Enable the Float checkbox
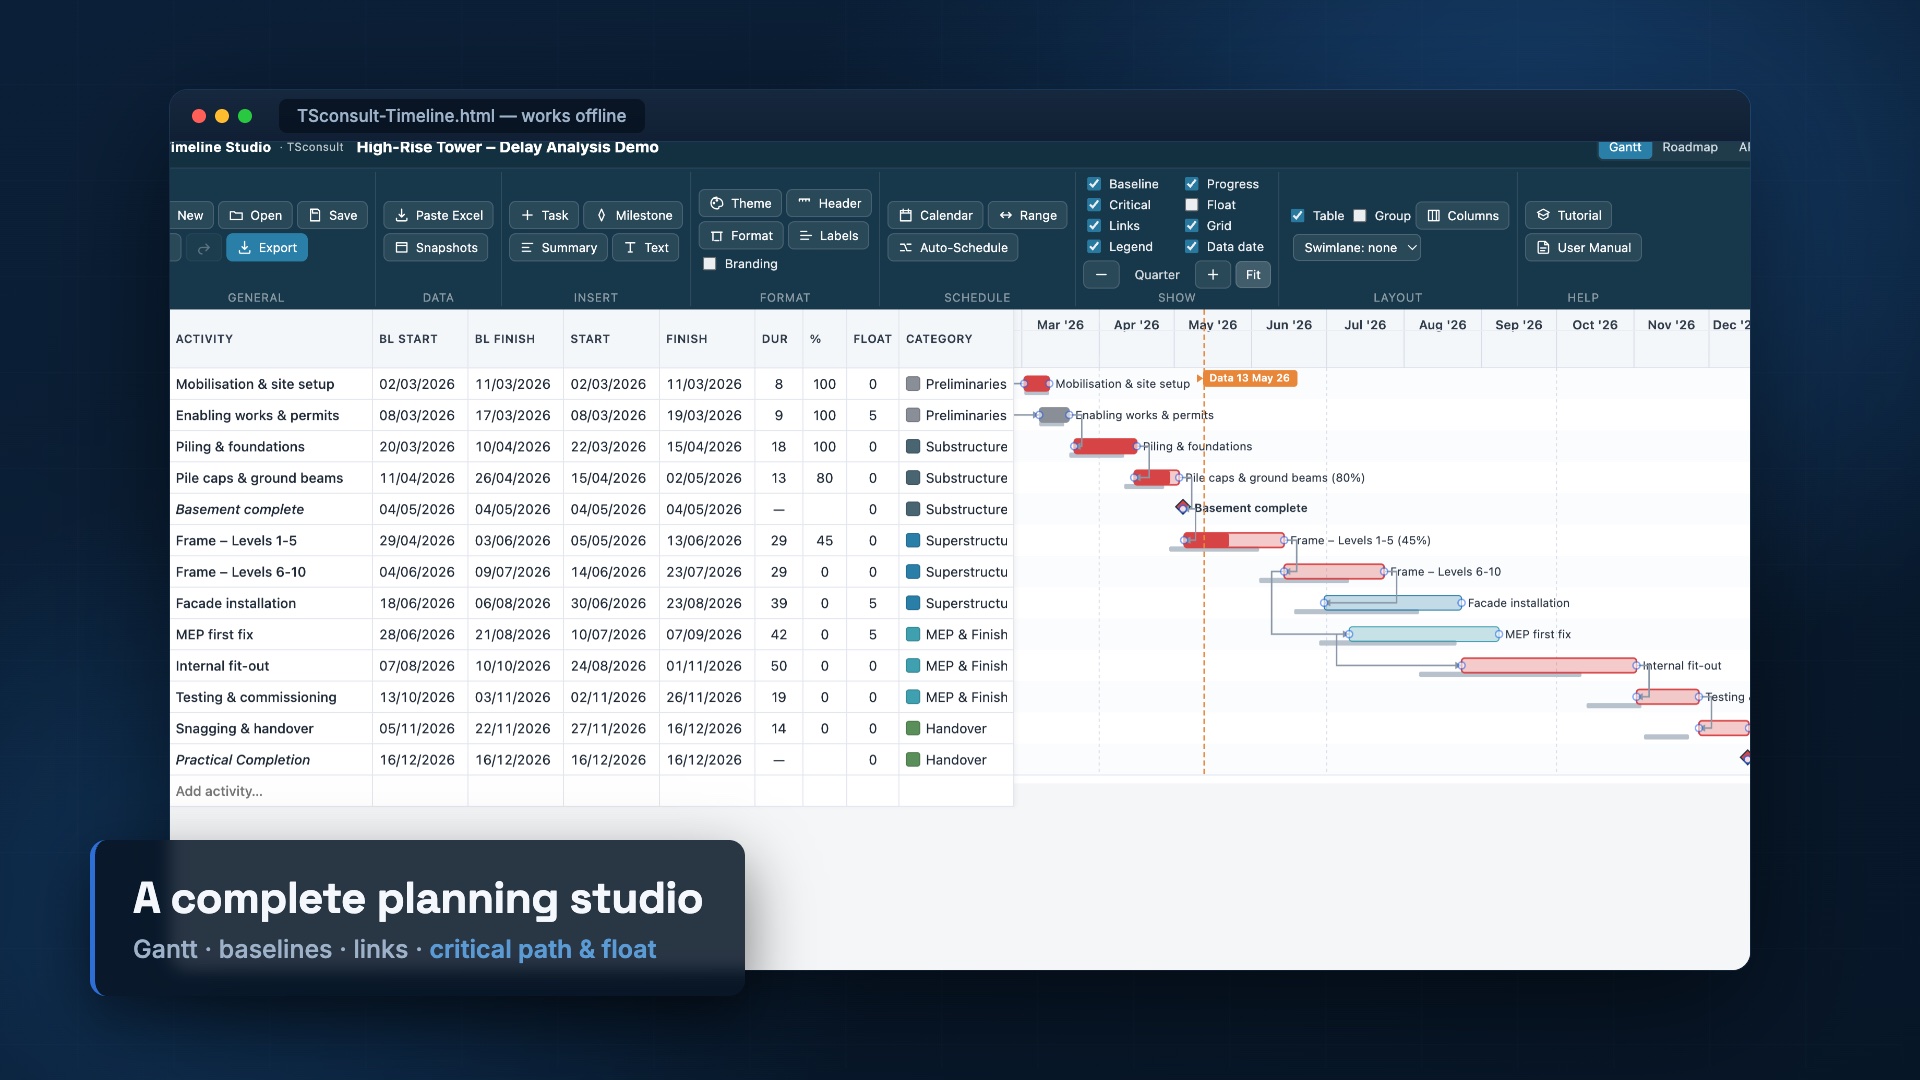 pyautogui.click(x=1192, y=205)
